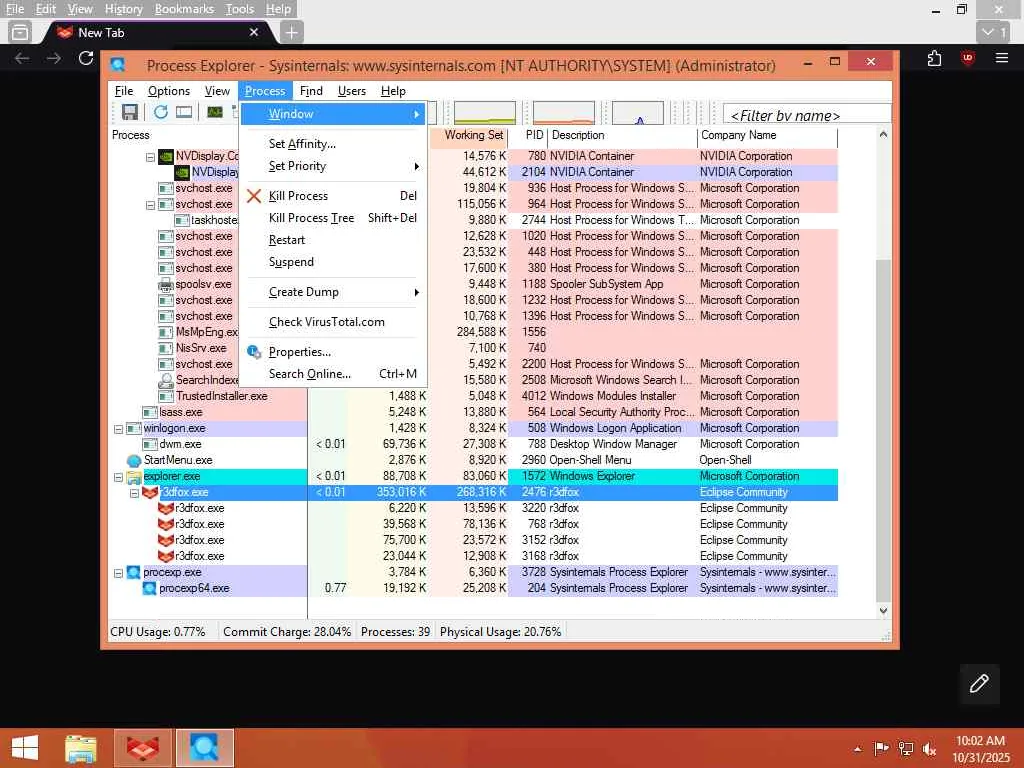Collapse the procexp.exe tree node
Viewport: 1024px width, 768px height.
coord(118,573)
